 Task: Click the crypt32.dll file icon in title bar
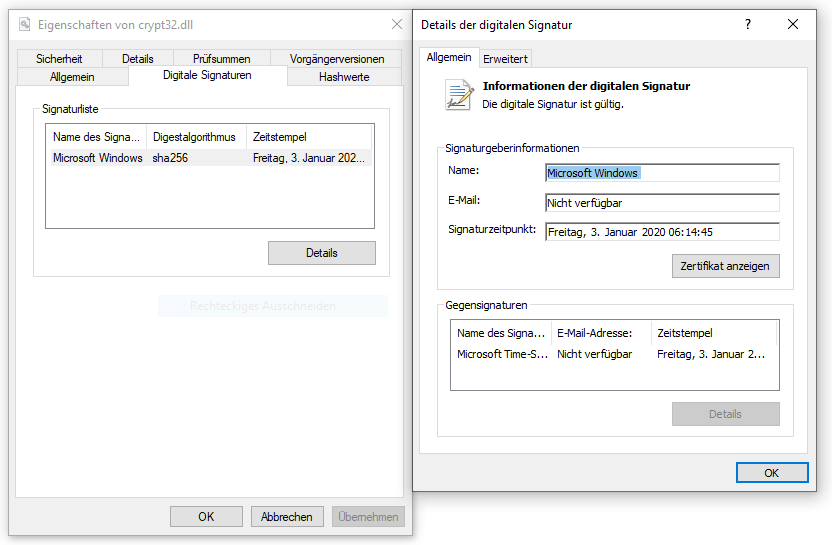click(x=24, y=24)
